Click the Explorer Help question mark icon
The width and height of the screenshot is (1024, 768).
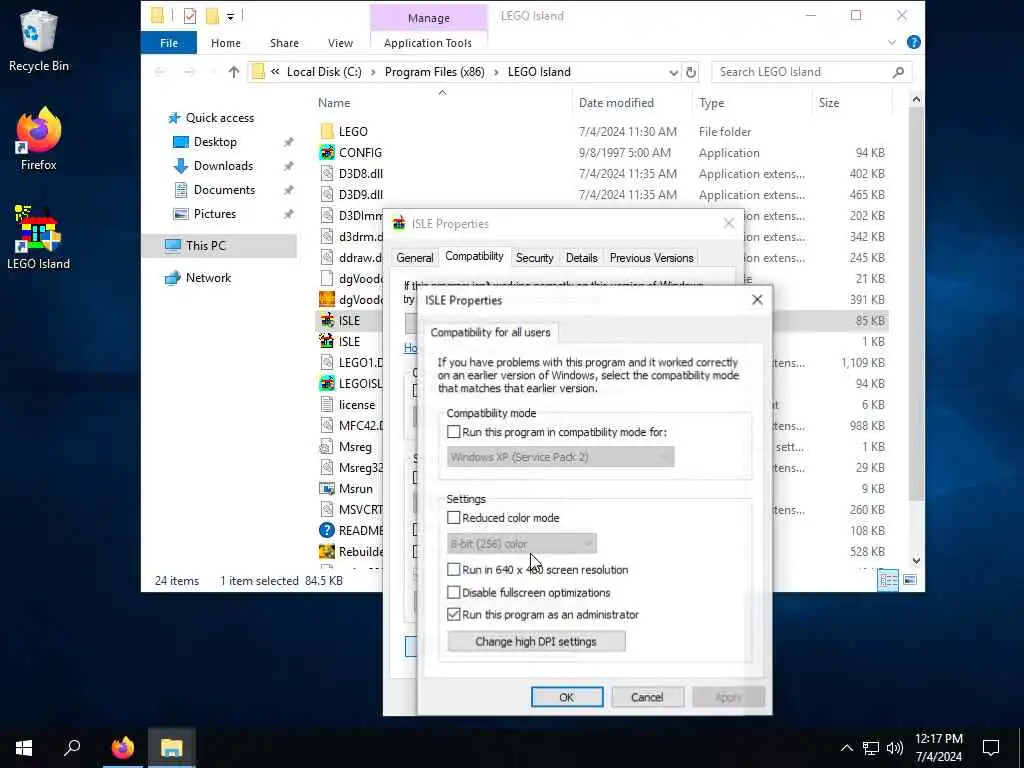point(914,42)
